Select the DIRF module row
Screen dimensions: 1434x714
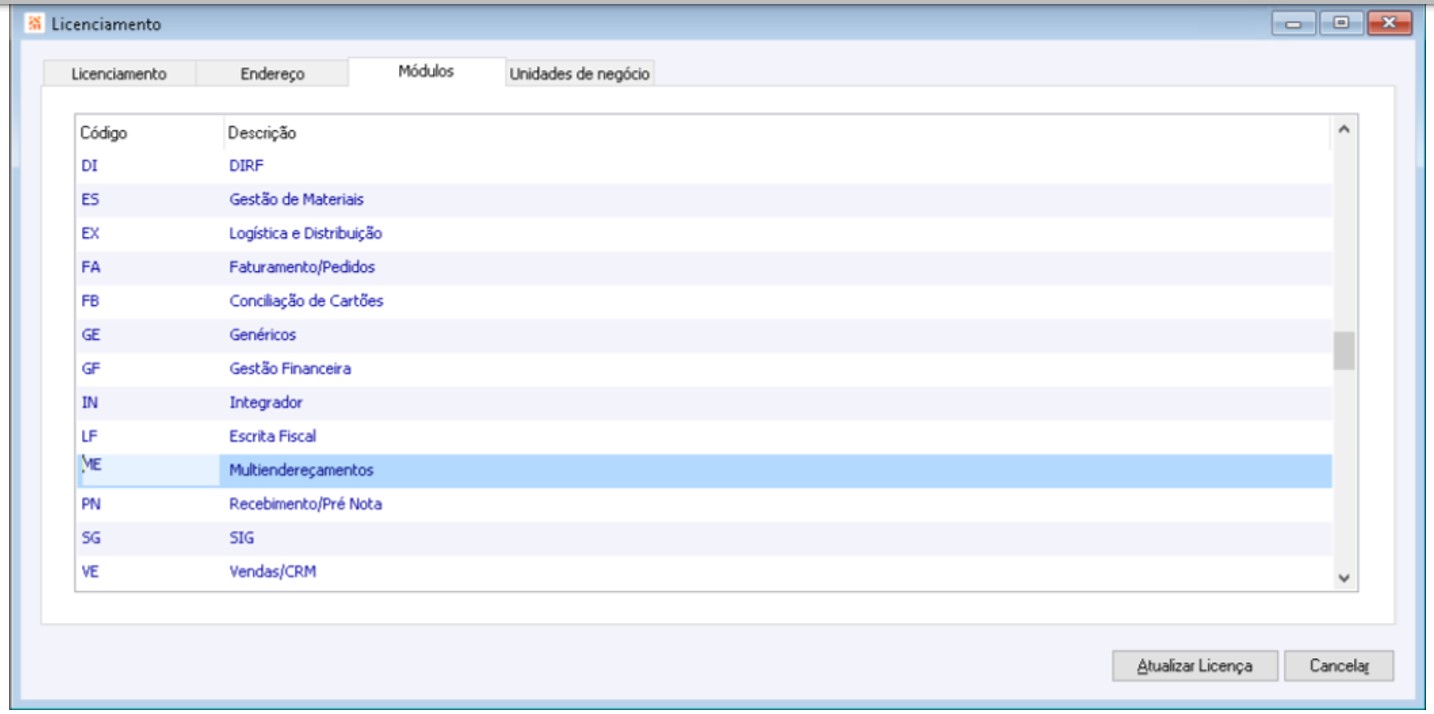pyautogui.click(x=704, y=167)
